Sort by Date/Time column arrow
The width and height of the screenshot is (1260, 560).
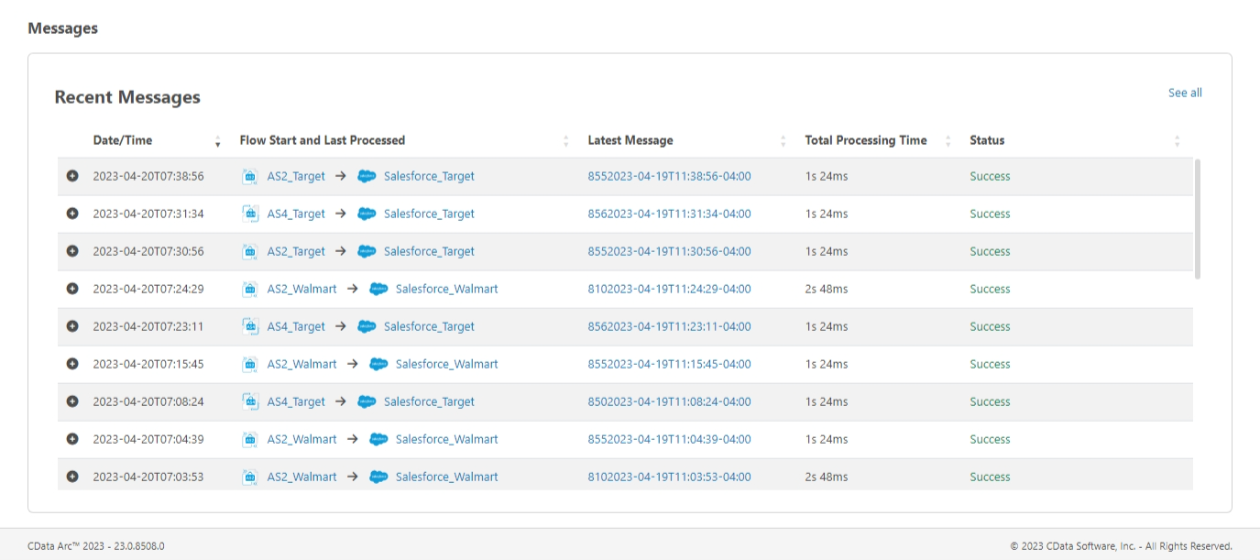click(x=218, y=141)
